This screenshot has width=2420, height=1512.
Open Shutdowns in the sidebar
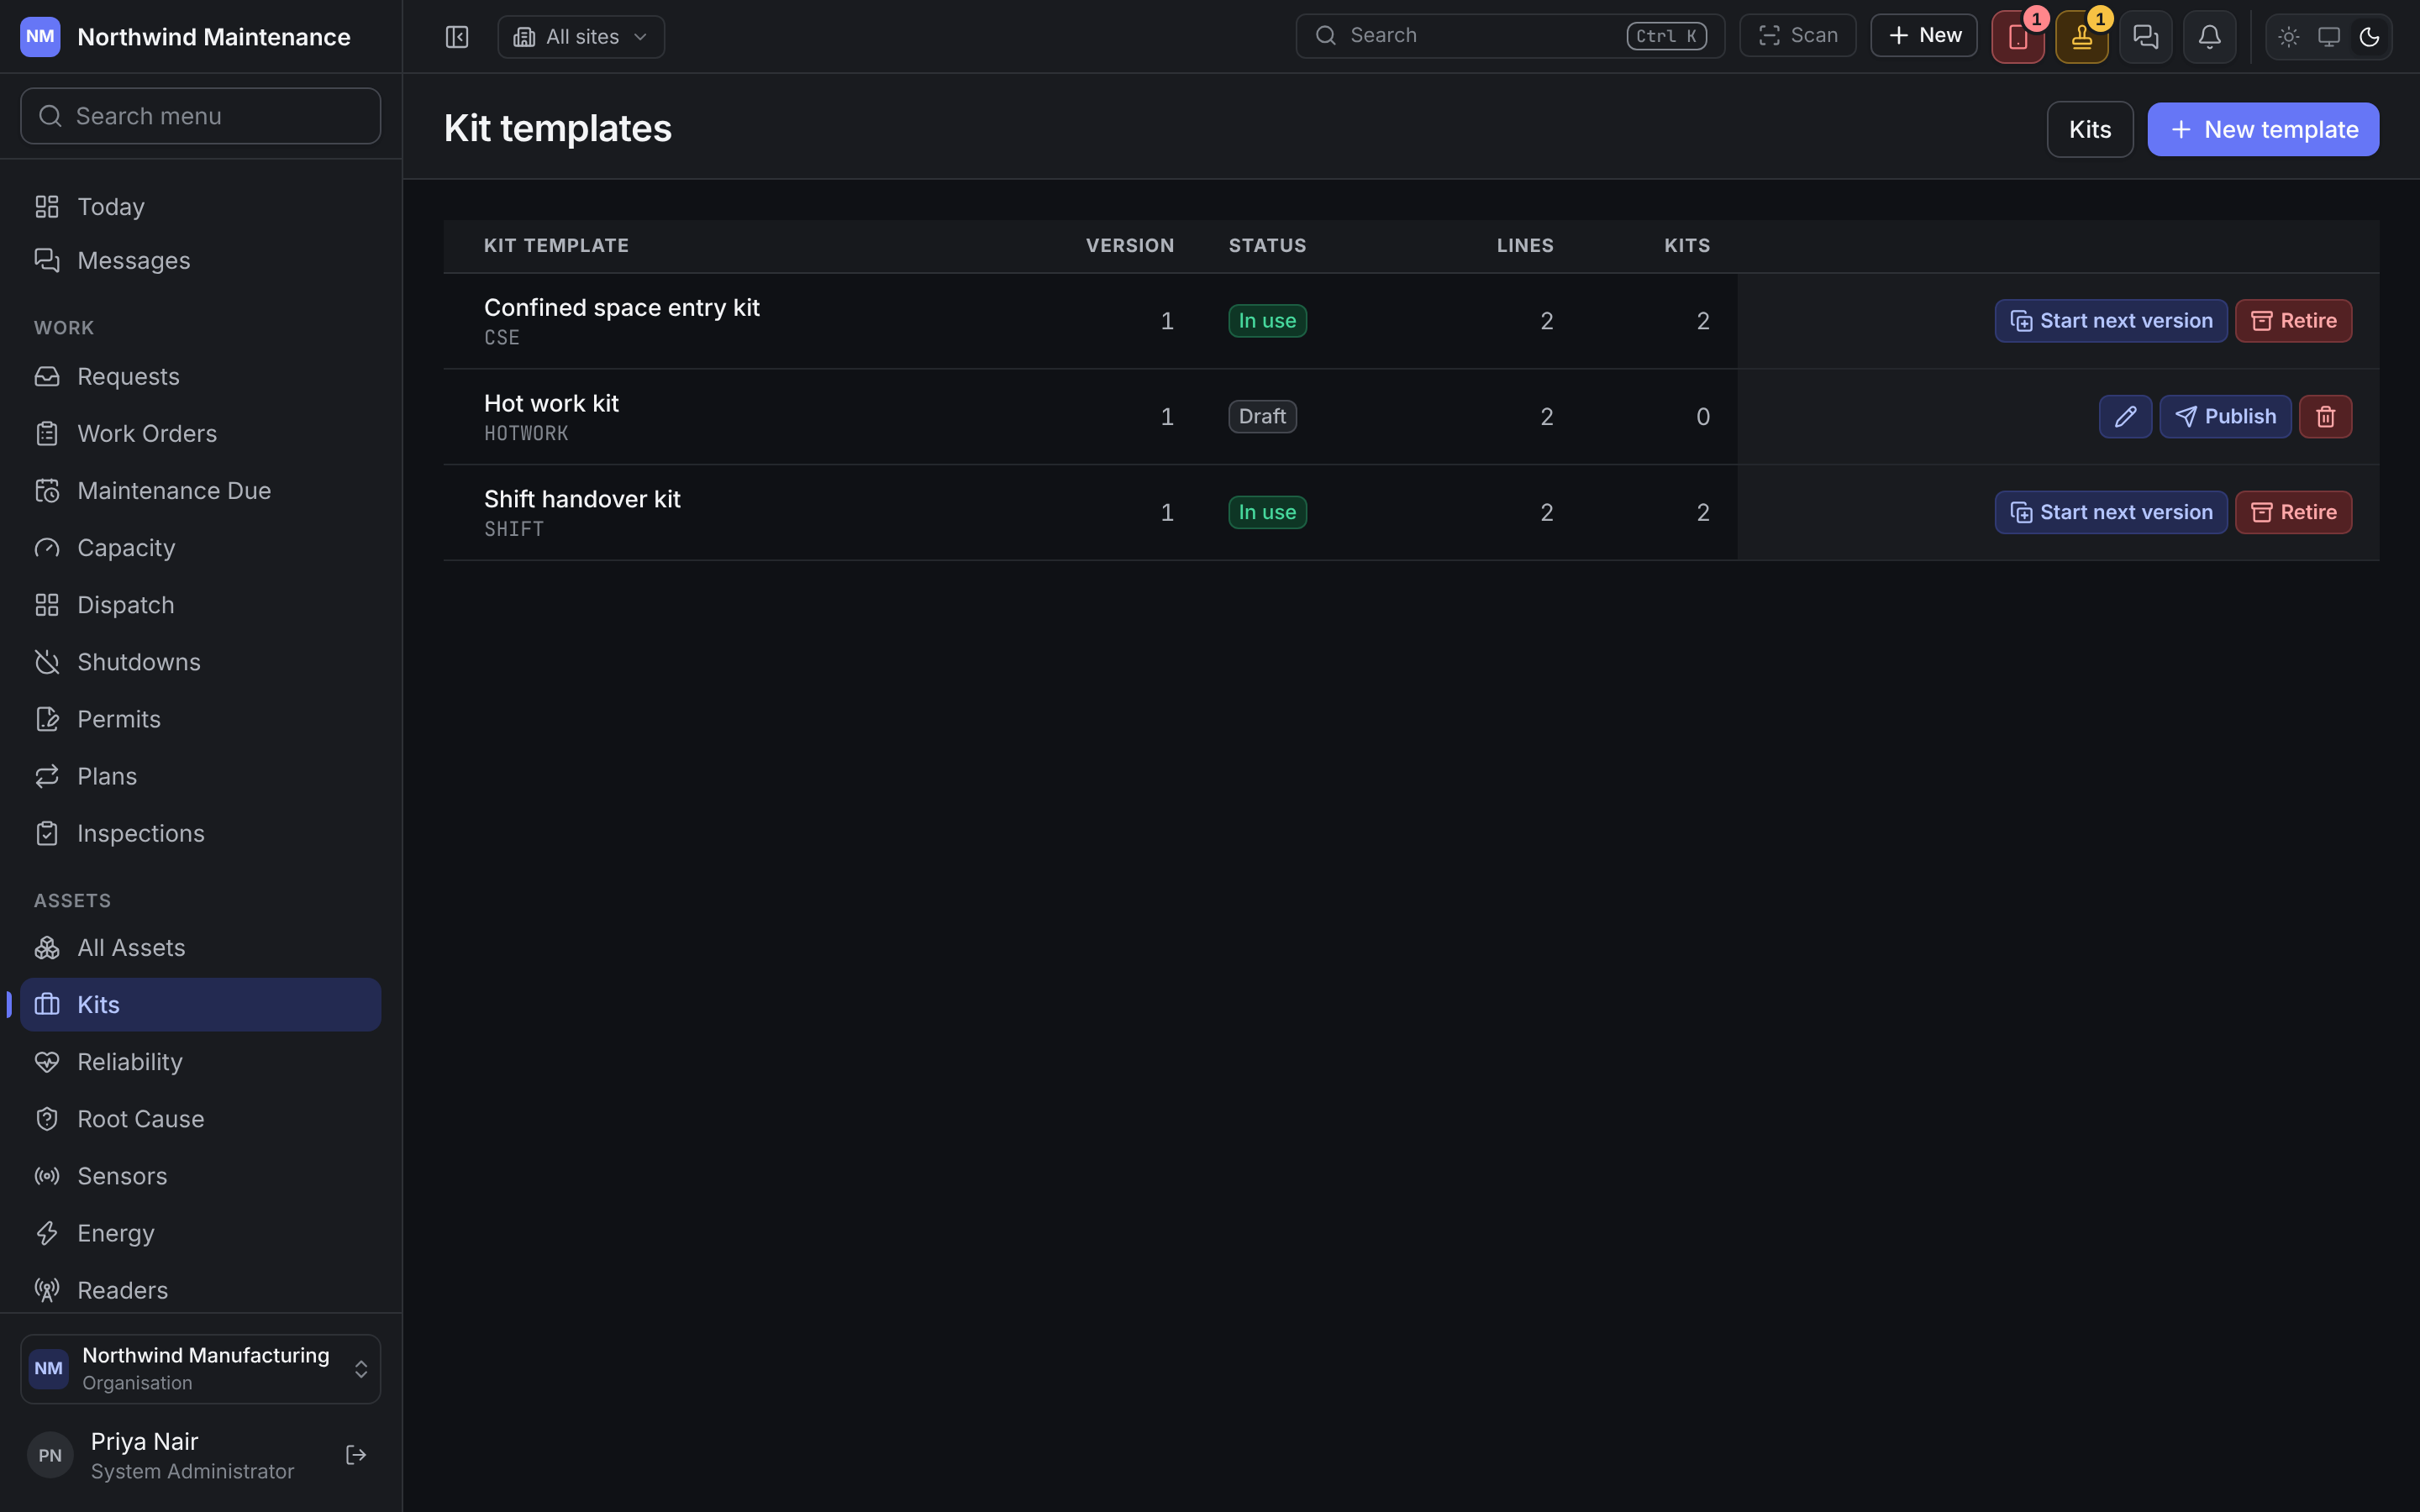[201, 662]
